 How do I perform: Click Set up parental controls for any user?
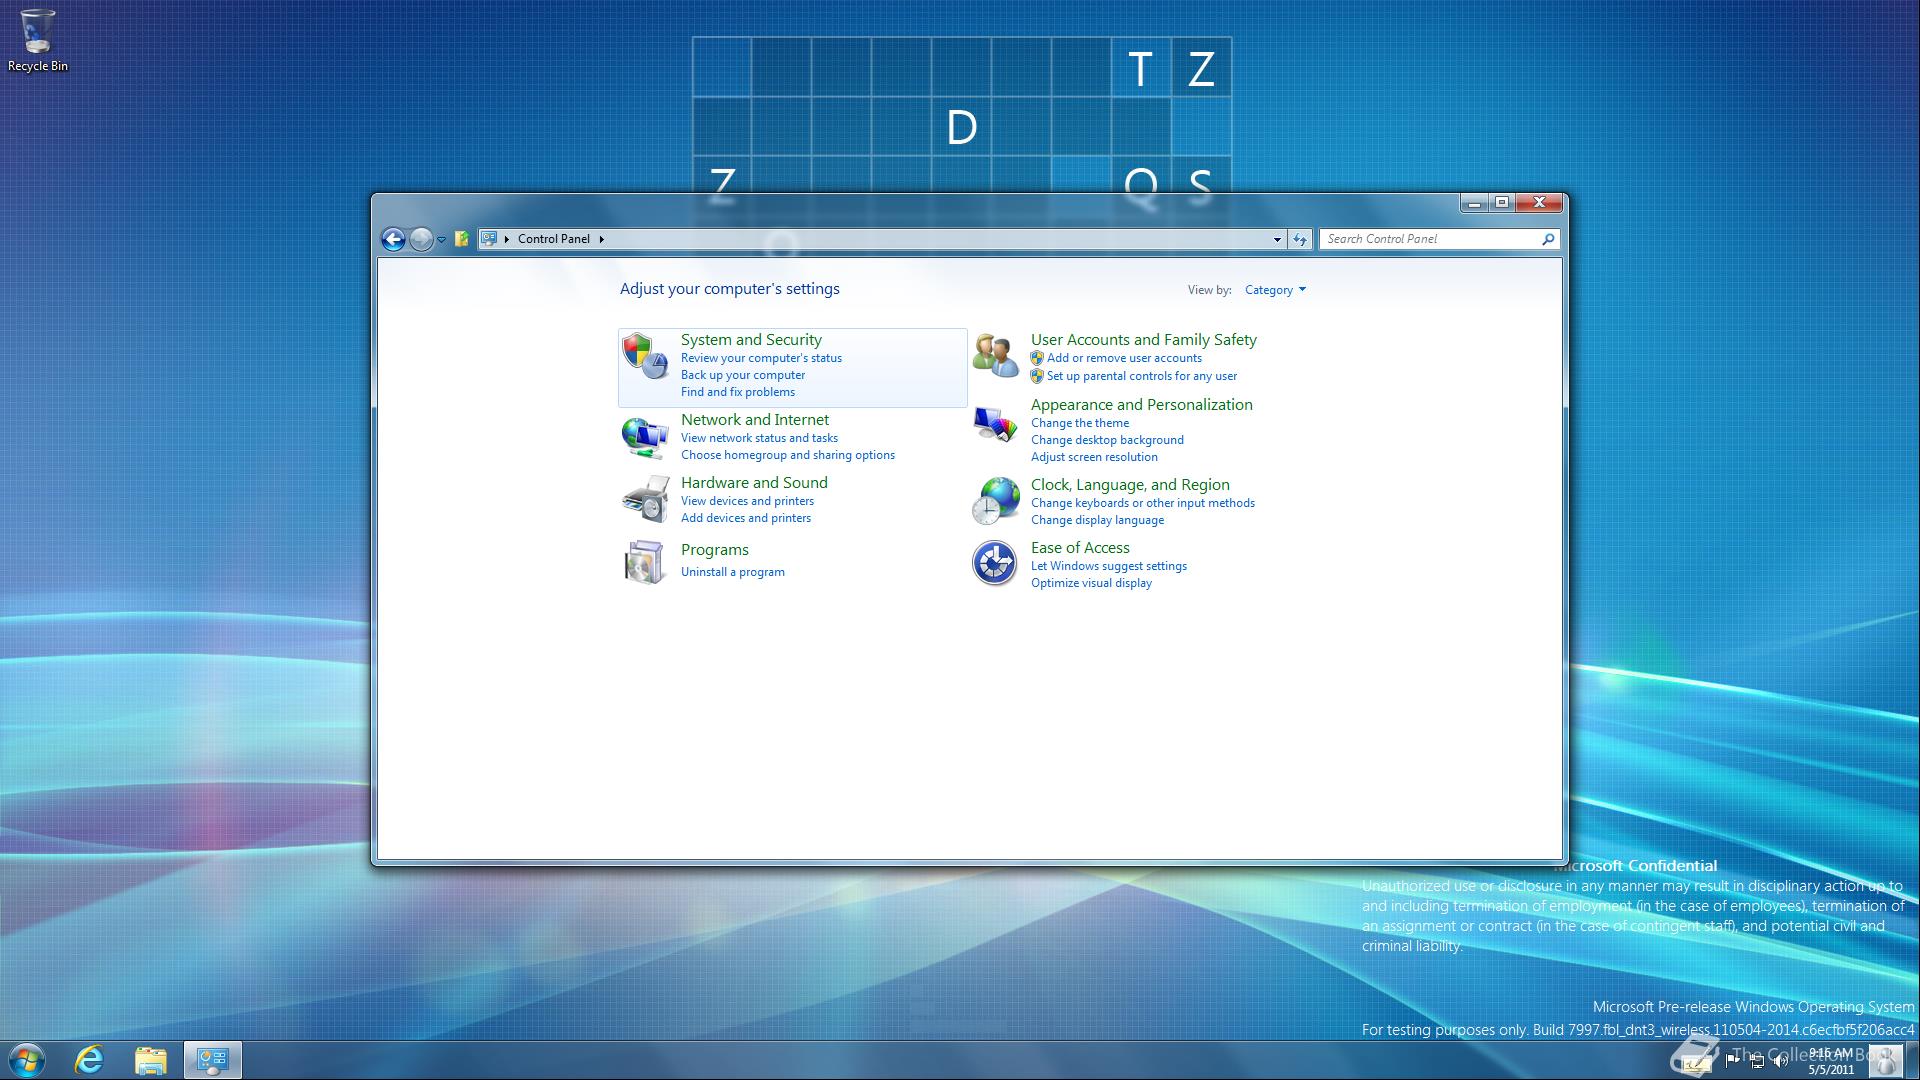tap(1142, 376)
